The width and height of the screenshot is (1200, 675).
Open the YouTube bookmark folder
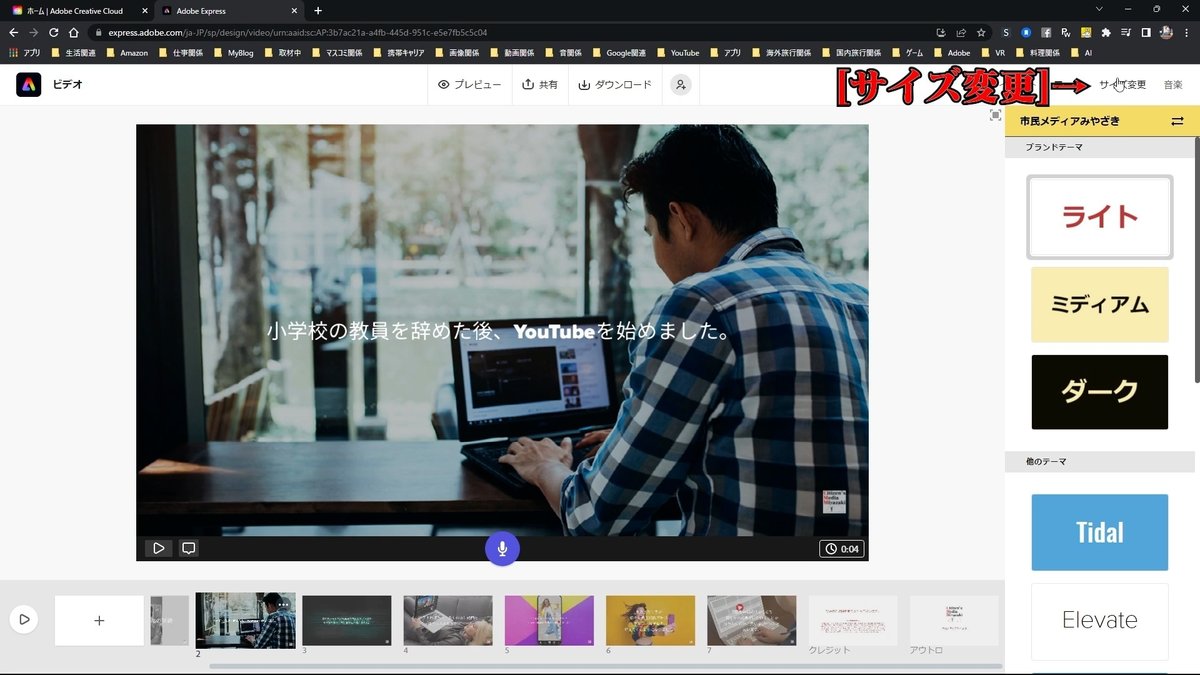tap(678, 53)
